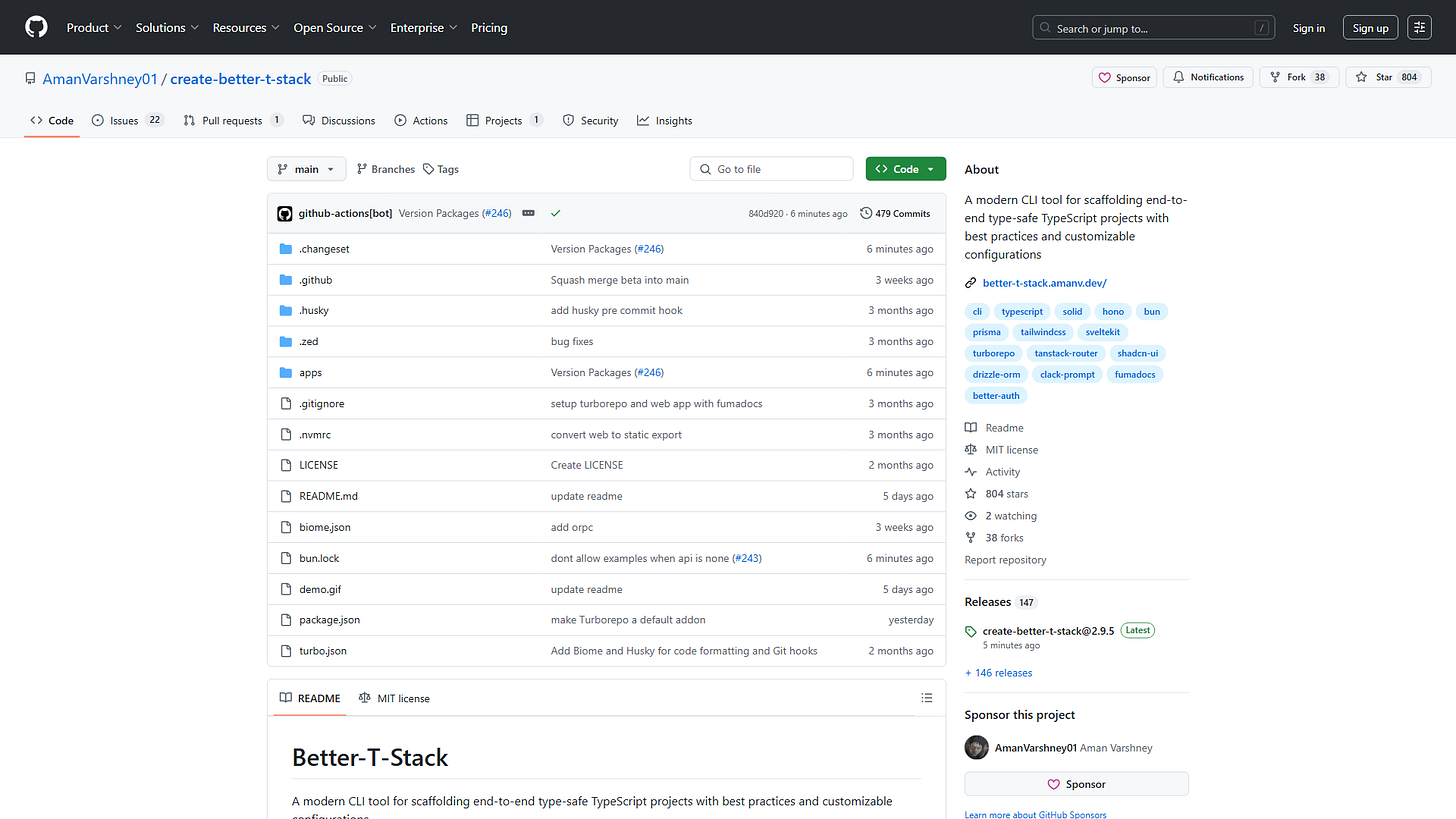Image resolution: width=1456 pixels, height=819 pixels.
Task: Open the README.md file
Action: click(328, 496)
